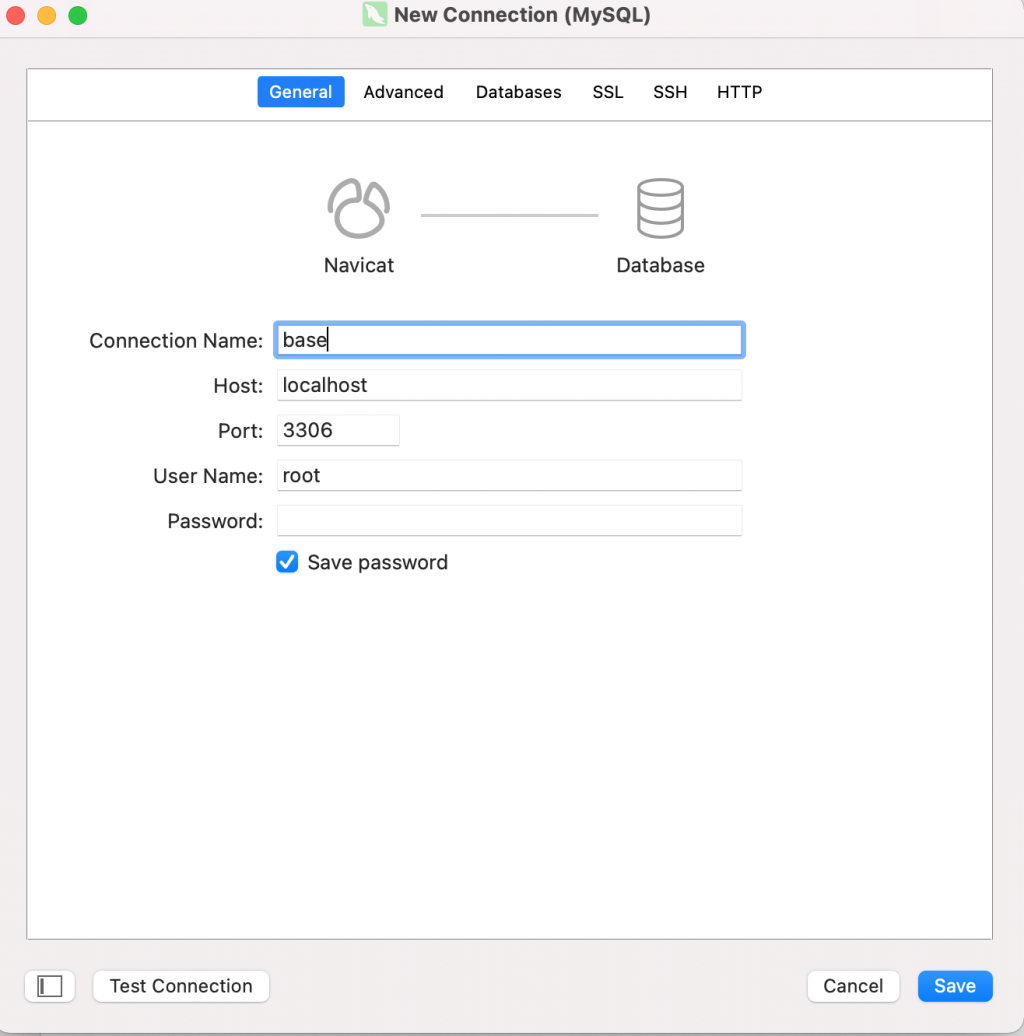The height and width of the screenshot is (1036, 1024).
Task: Click into the Host field
Action: [x=509, y=385]
